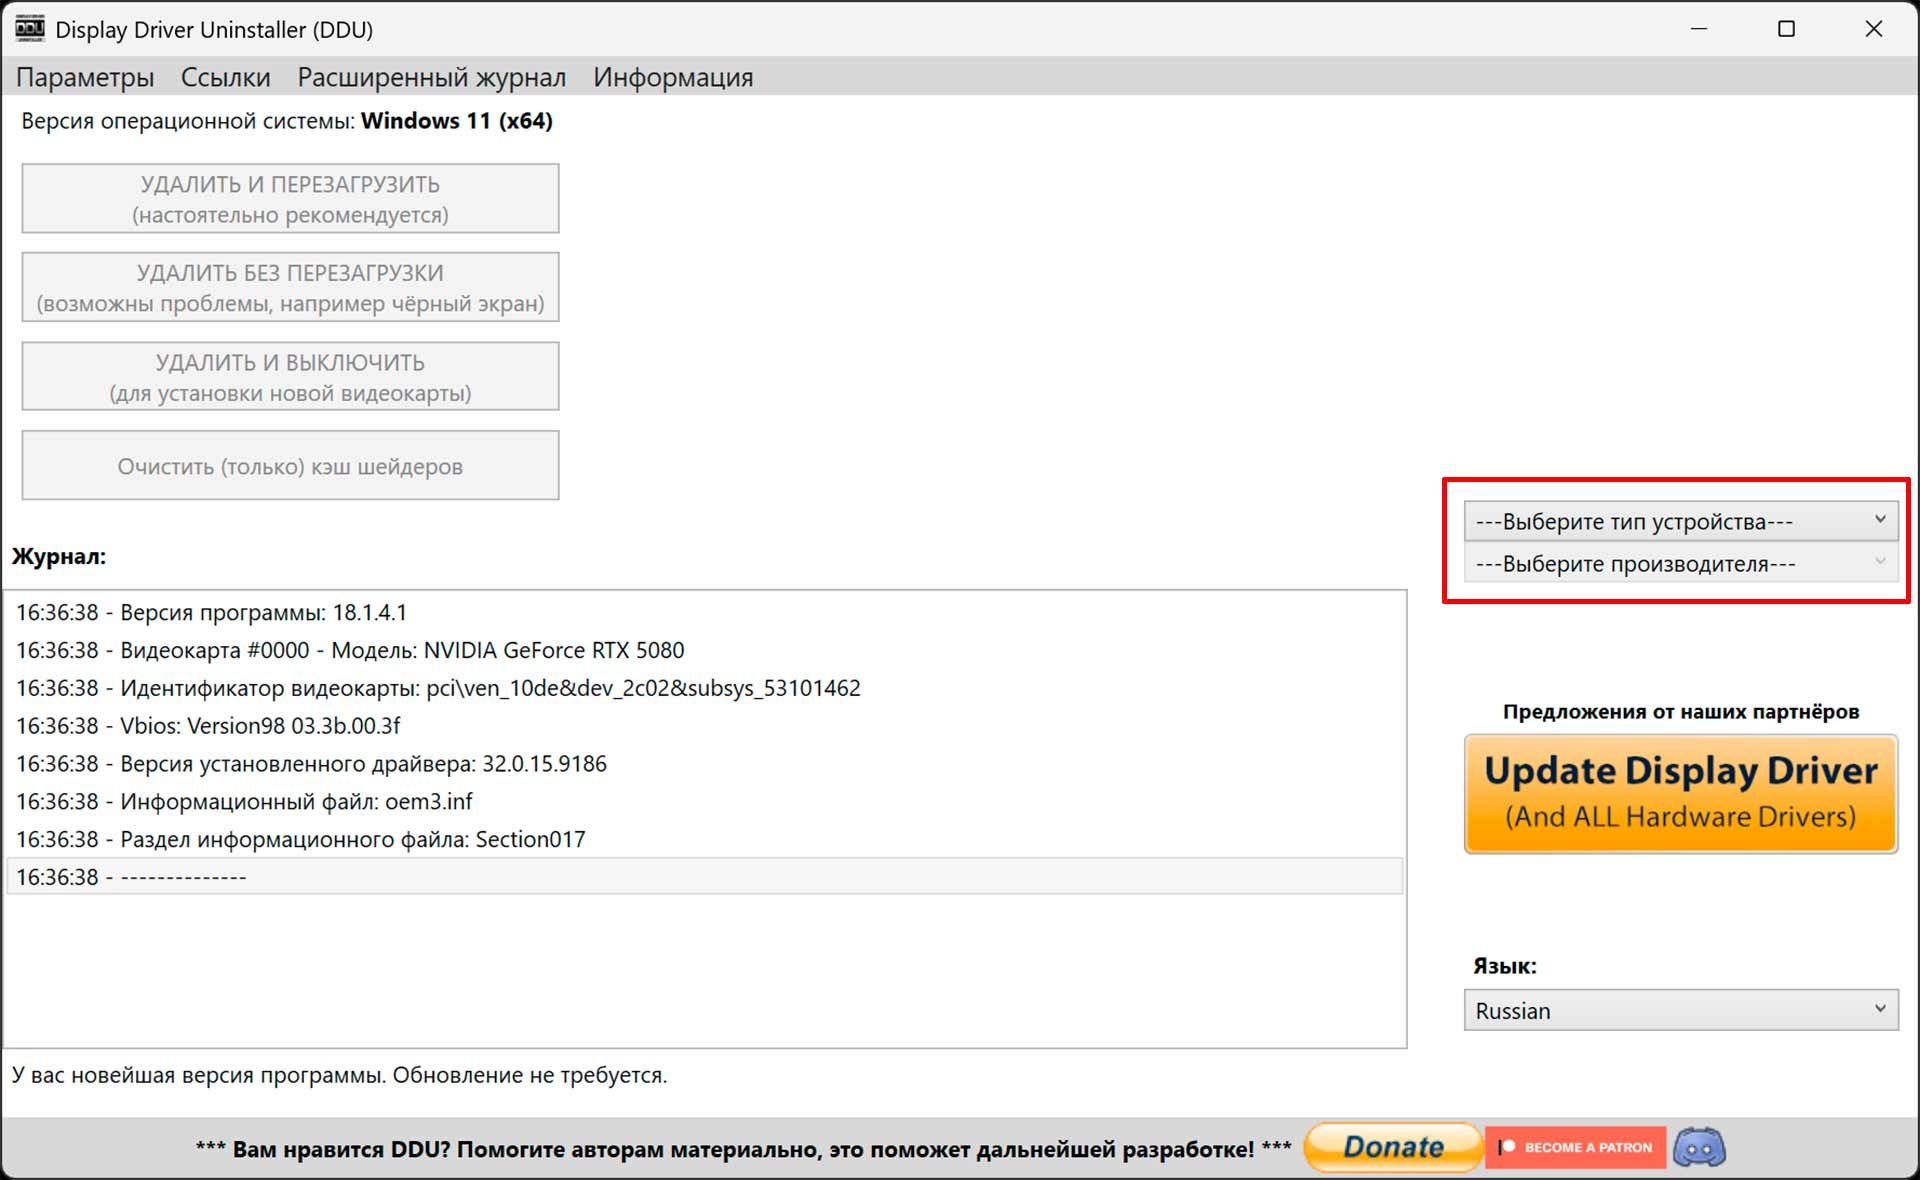
Task: Click УДАЛИТЬ И ПЕРЕЗАГРУЗИТЬ button
Action: click(x=290, y=197)
